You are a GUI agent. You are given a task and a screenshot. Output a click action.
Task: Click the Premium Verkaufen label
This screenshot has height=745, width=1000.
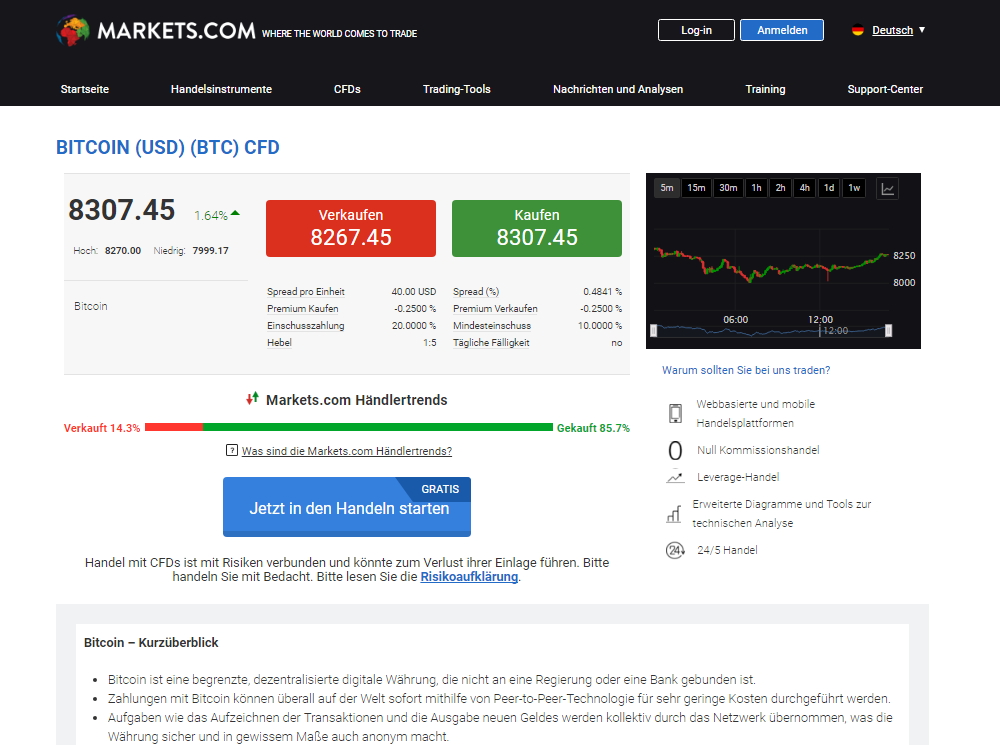pos(496,309)
